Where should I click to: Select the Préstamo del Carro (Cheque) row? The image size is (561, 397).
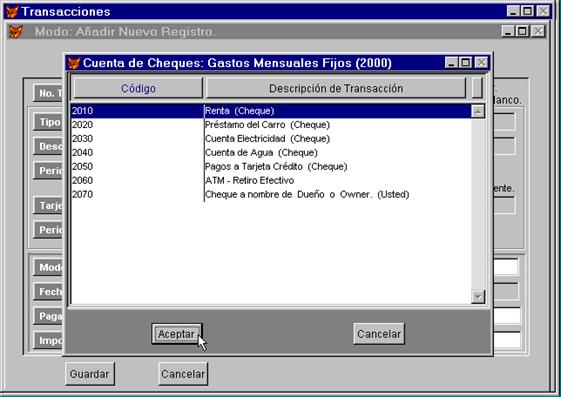(271, 125)
